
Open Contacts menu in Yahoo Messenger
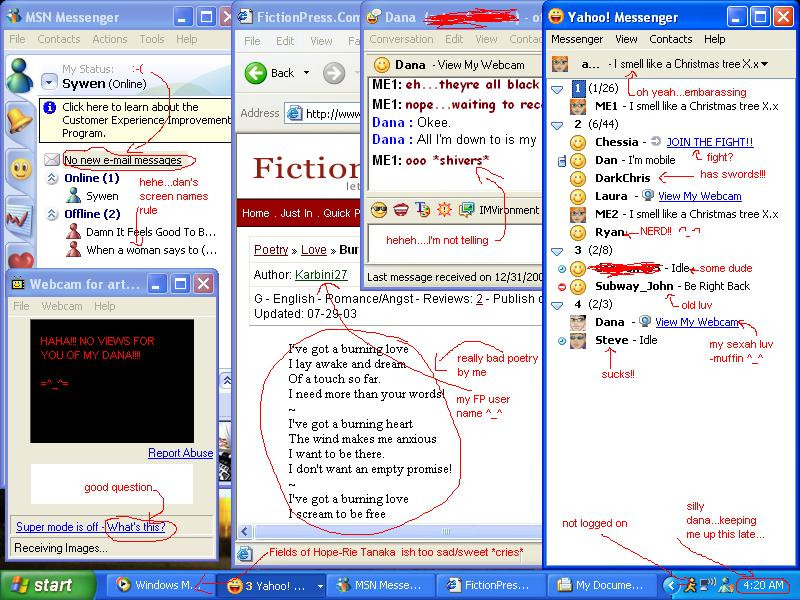(x=670, y=39)
